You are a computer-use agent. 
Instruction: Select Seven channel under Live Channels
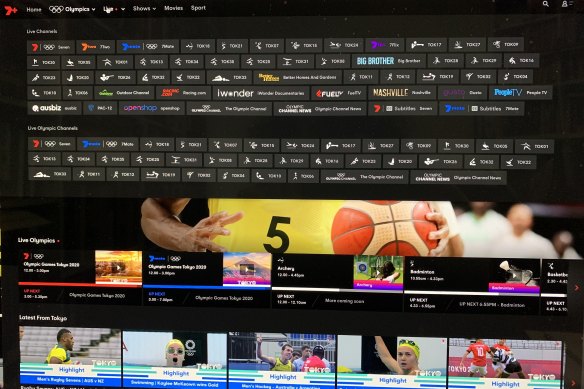[x=51, y=47]
